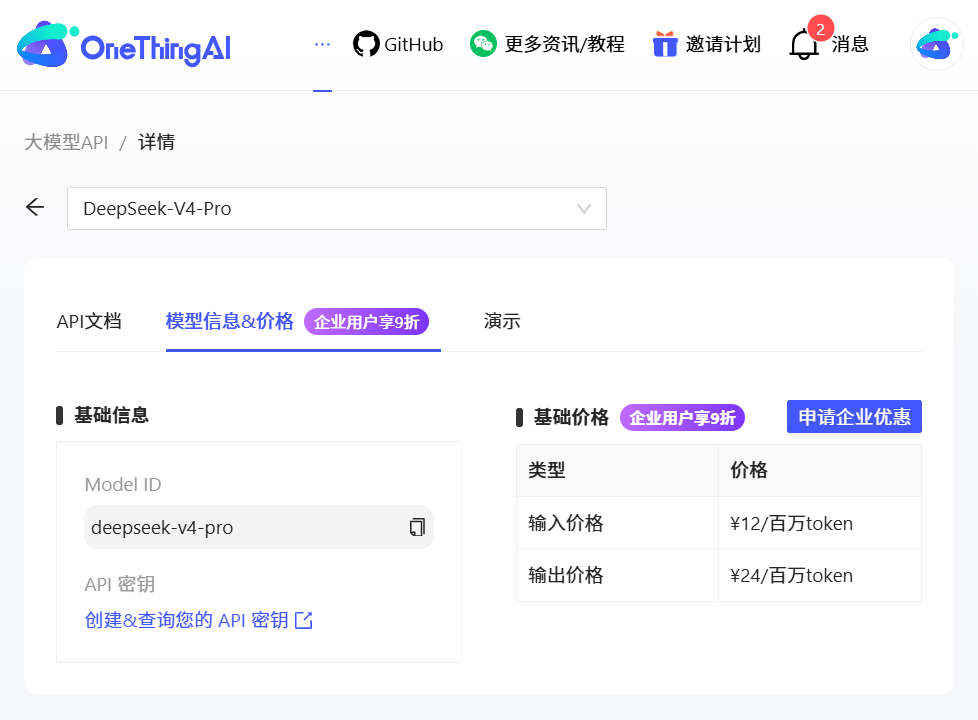Open the OneThingAI logo homepage

tap(124, 45)
